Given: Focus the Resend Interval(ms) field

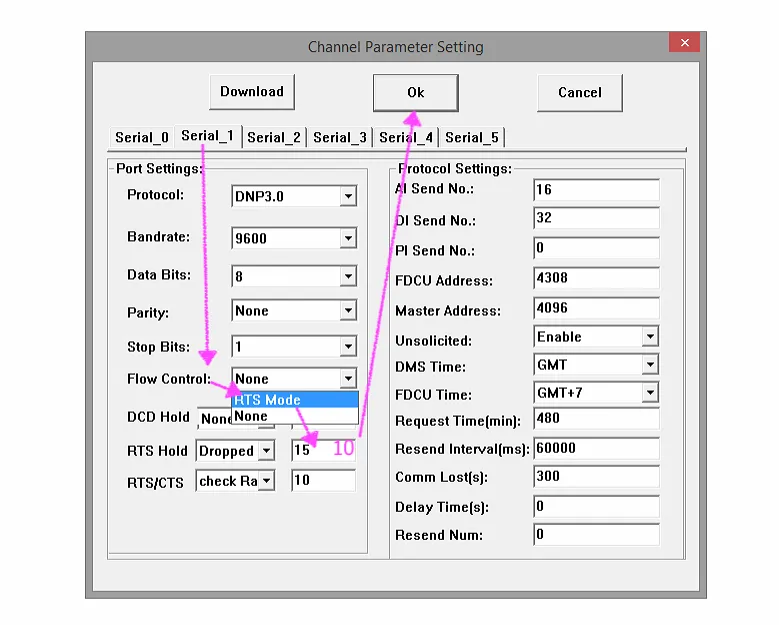Looking at the screenshot, I should 597,449.
